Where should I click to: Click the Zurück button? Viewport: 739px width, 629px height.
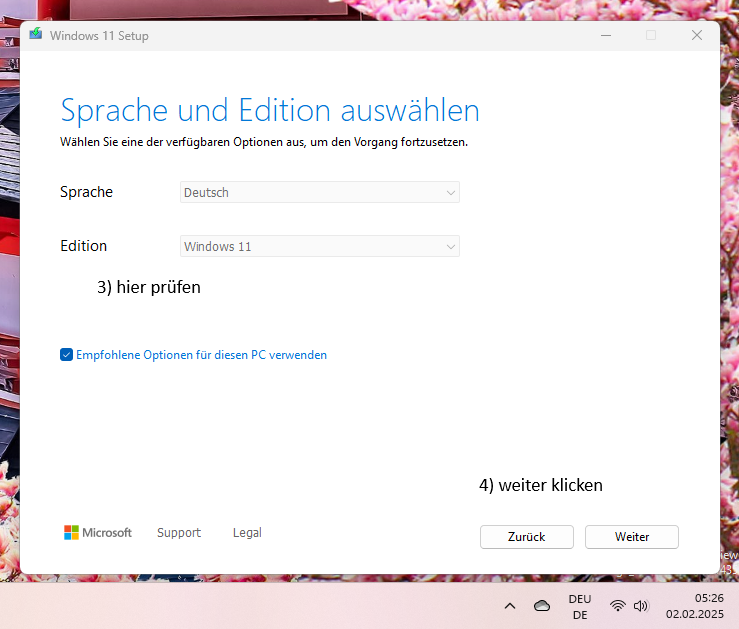(x=526, y=537)
